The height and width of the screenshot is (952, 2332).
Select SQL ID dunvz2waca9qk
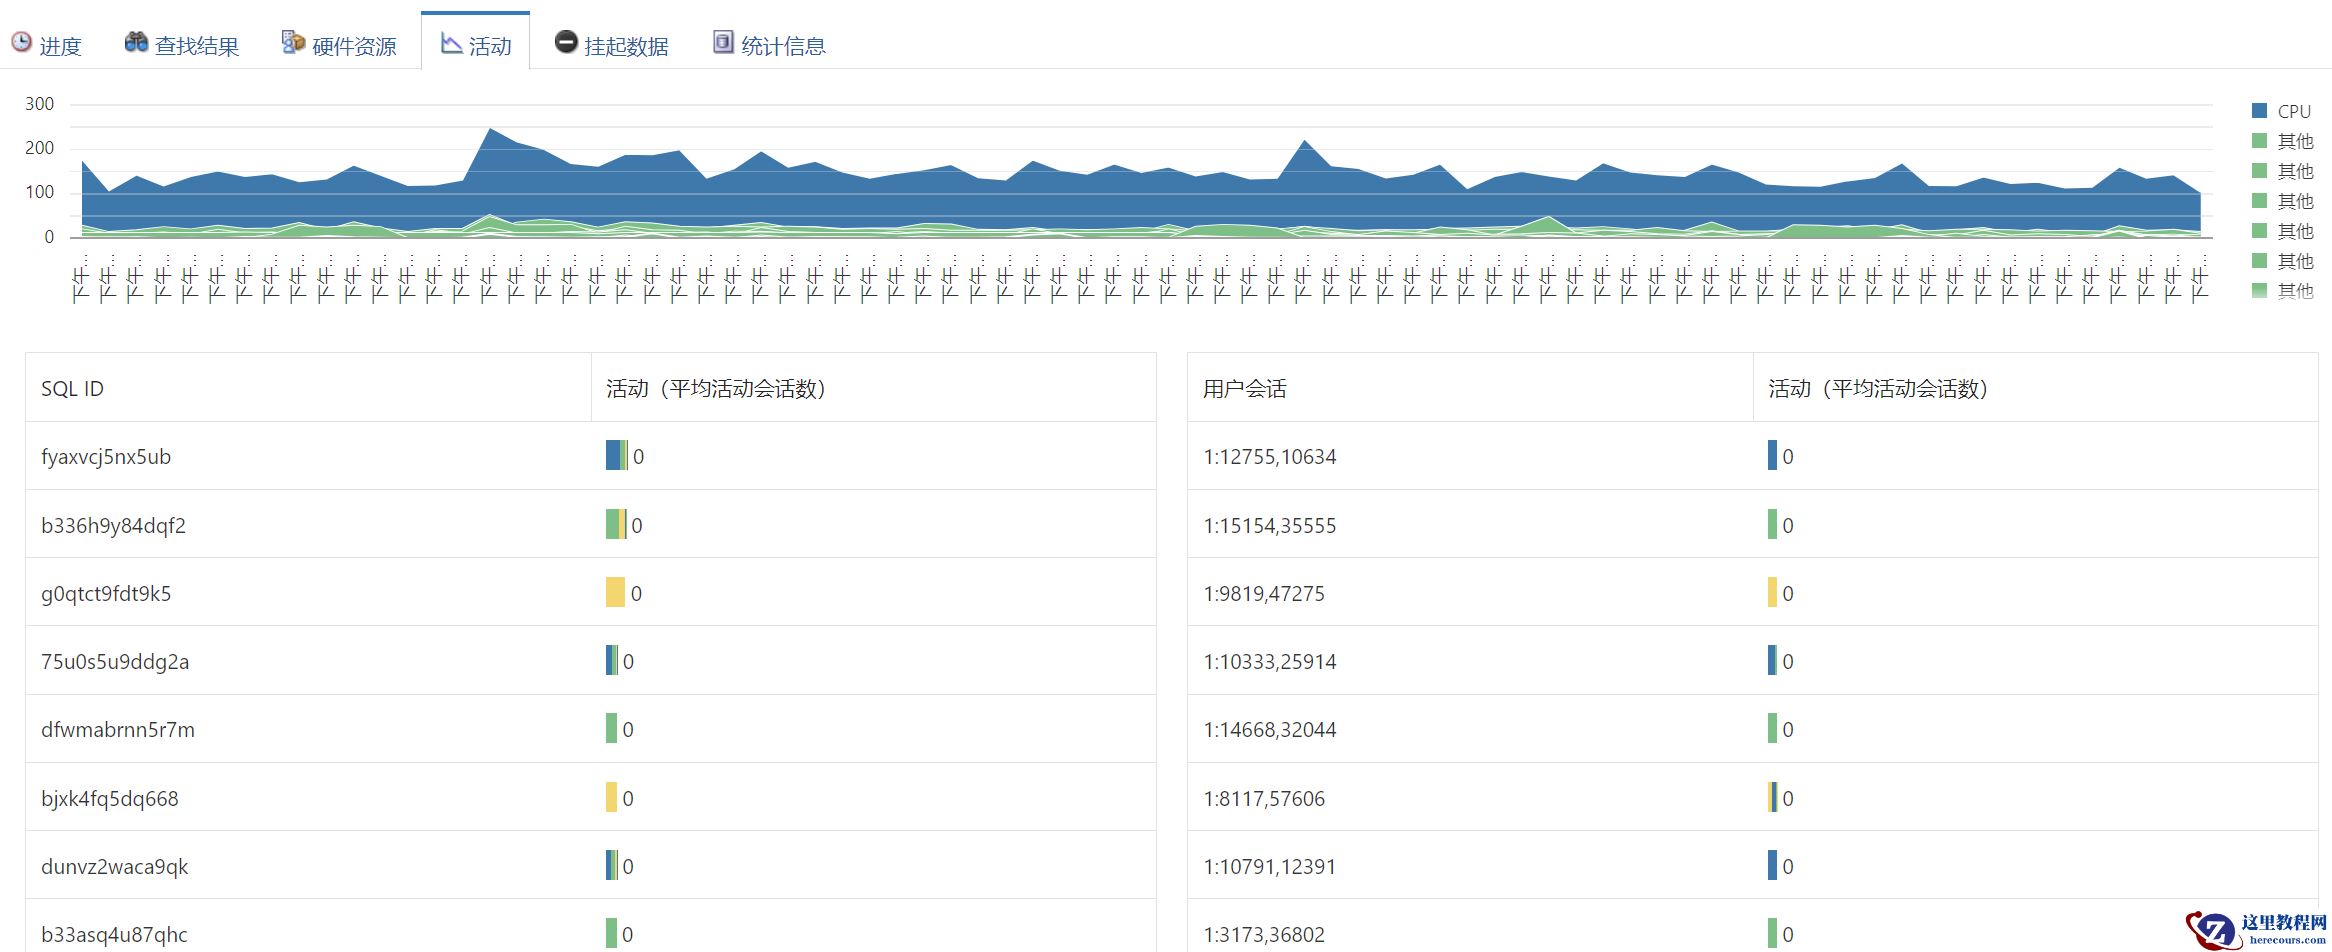(x=115, y=867)
